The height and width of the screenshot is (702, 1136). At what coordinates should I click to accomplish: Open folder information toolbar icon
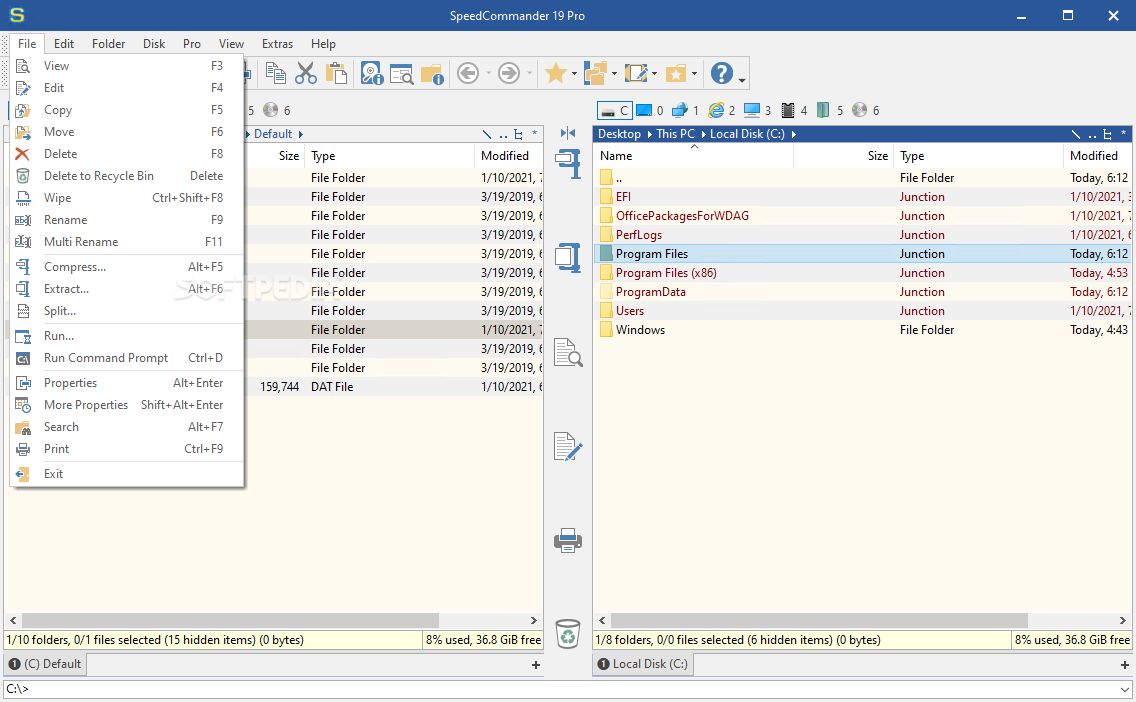click(x=432, y=73)
